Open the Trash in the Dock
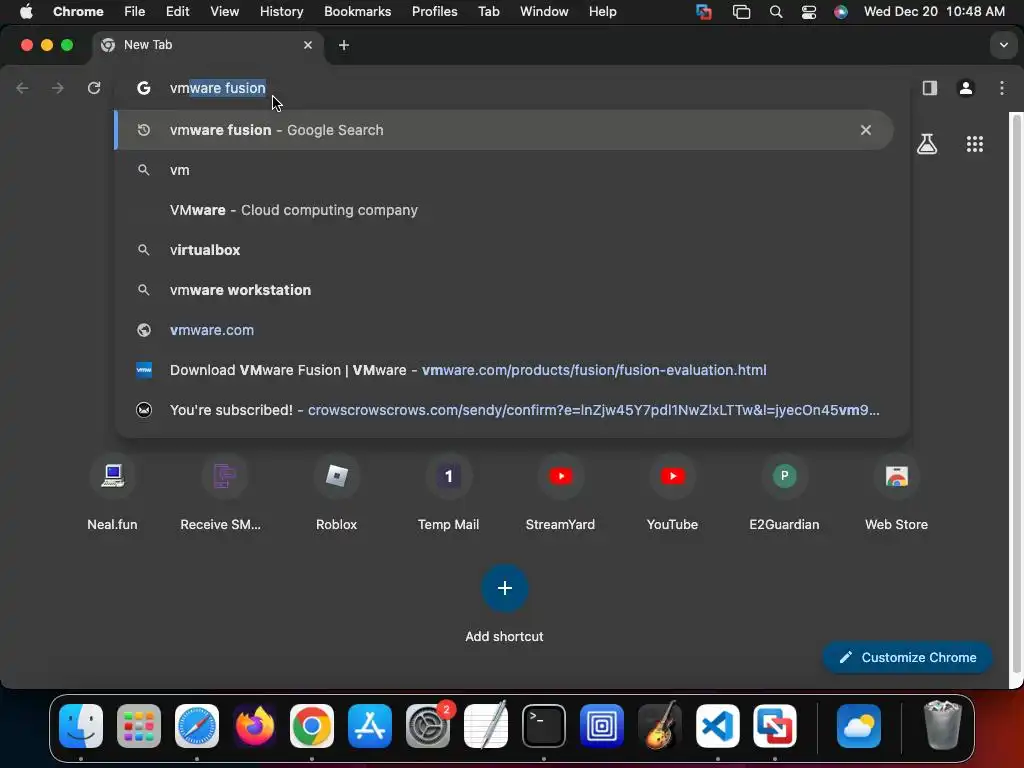1024x768 pixels. pos(942,725)
